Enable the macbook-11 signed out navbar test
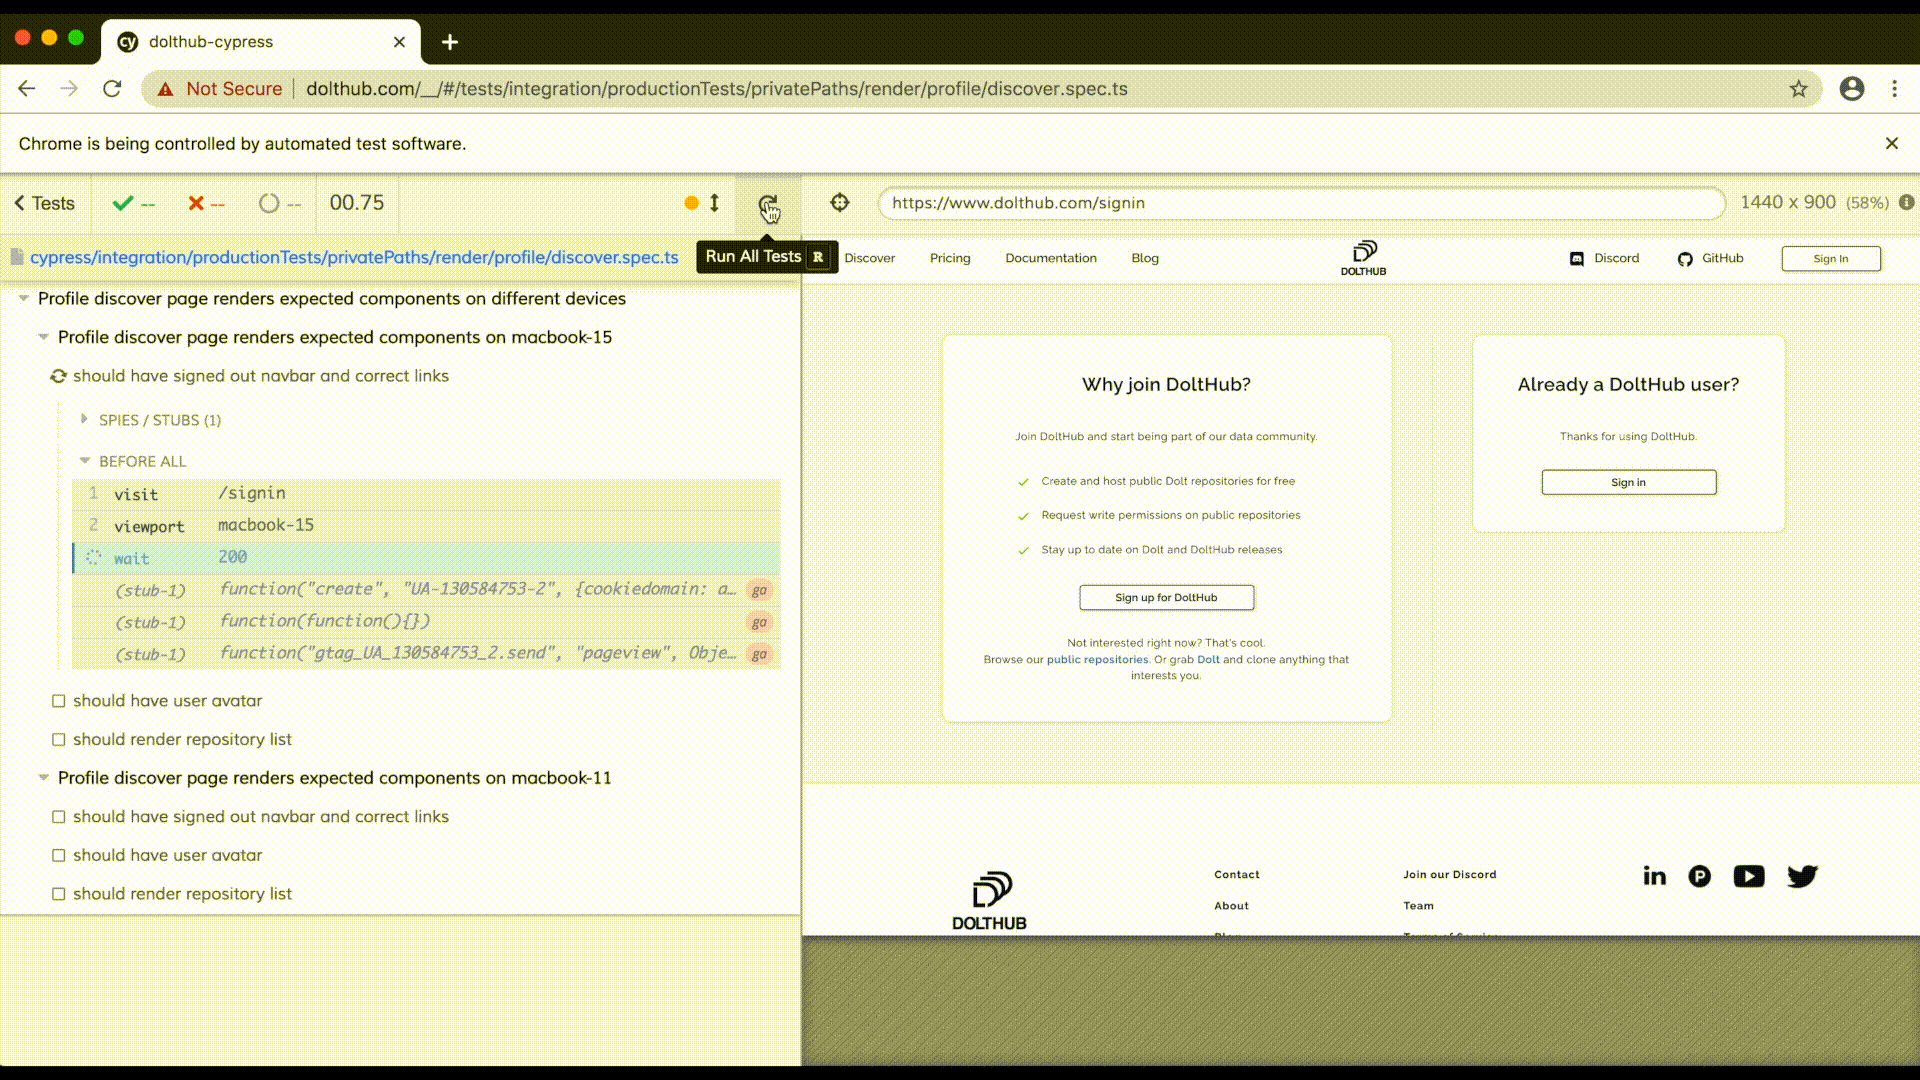The height and width of the screenshot is (1080, 1920). [58, 815]
